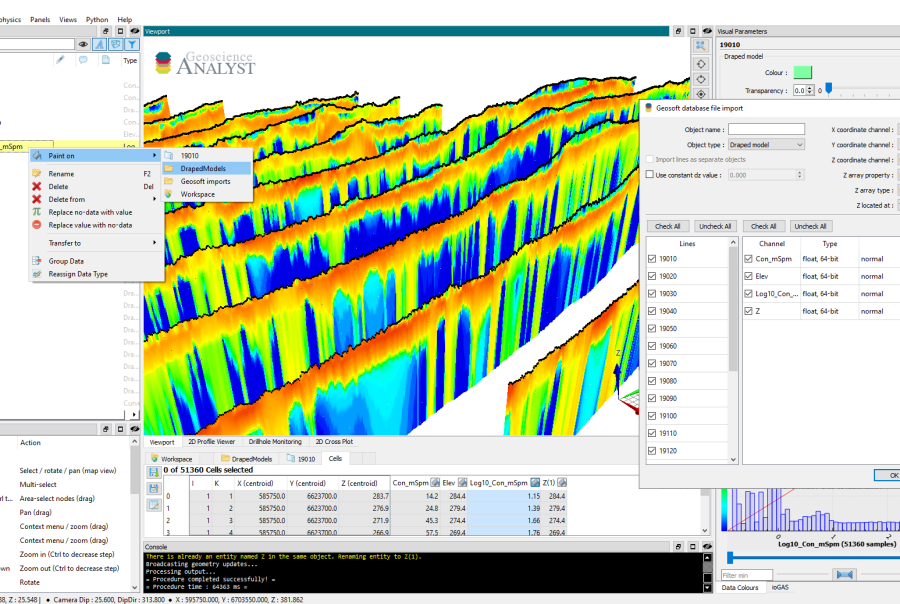Click Rename in context menu

click(x=95, y=173)
